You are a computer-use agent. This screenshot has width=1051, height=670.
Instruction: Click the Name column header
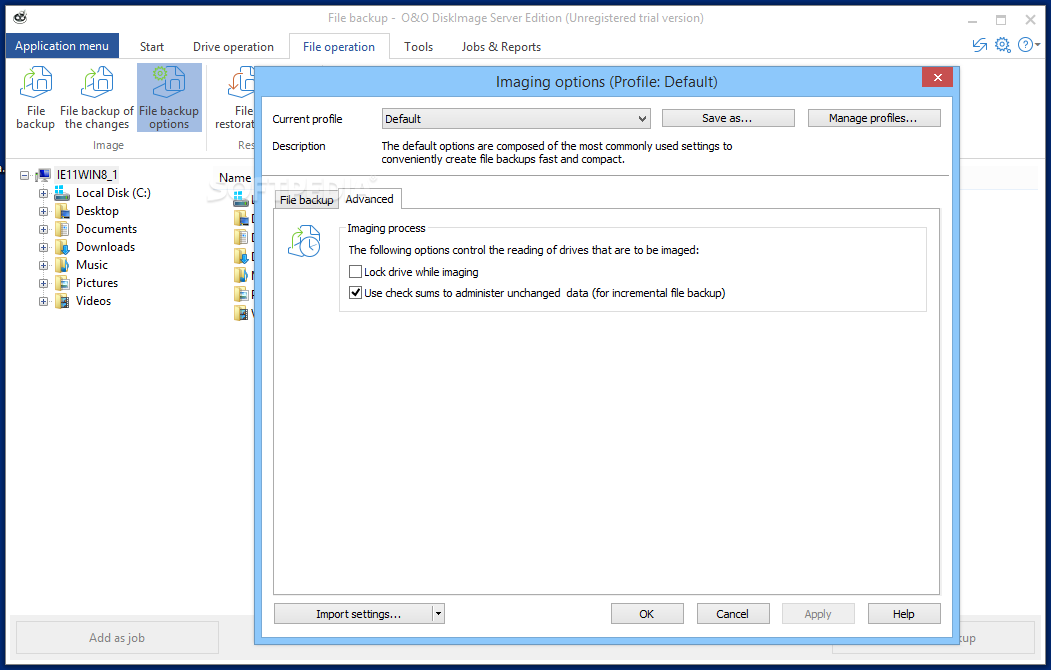click(235, 178)
